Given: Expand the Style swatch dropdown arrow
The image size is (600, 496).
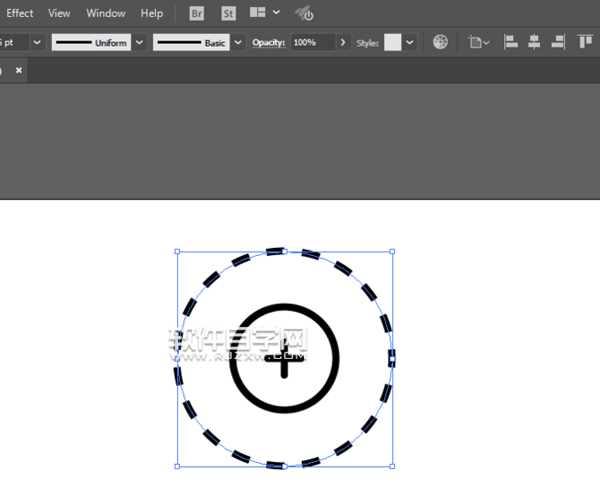Looking at the screenshot, I should [410, 43].
